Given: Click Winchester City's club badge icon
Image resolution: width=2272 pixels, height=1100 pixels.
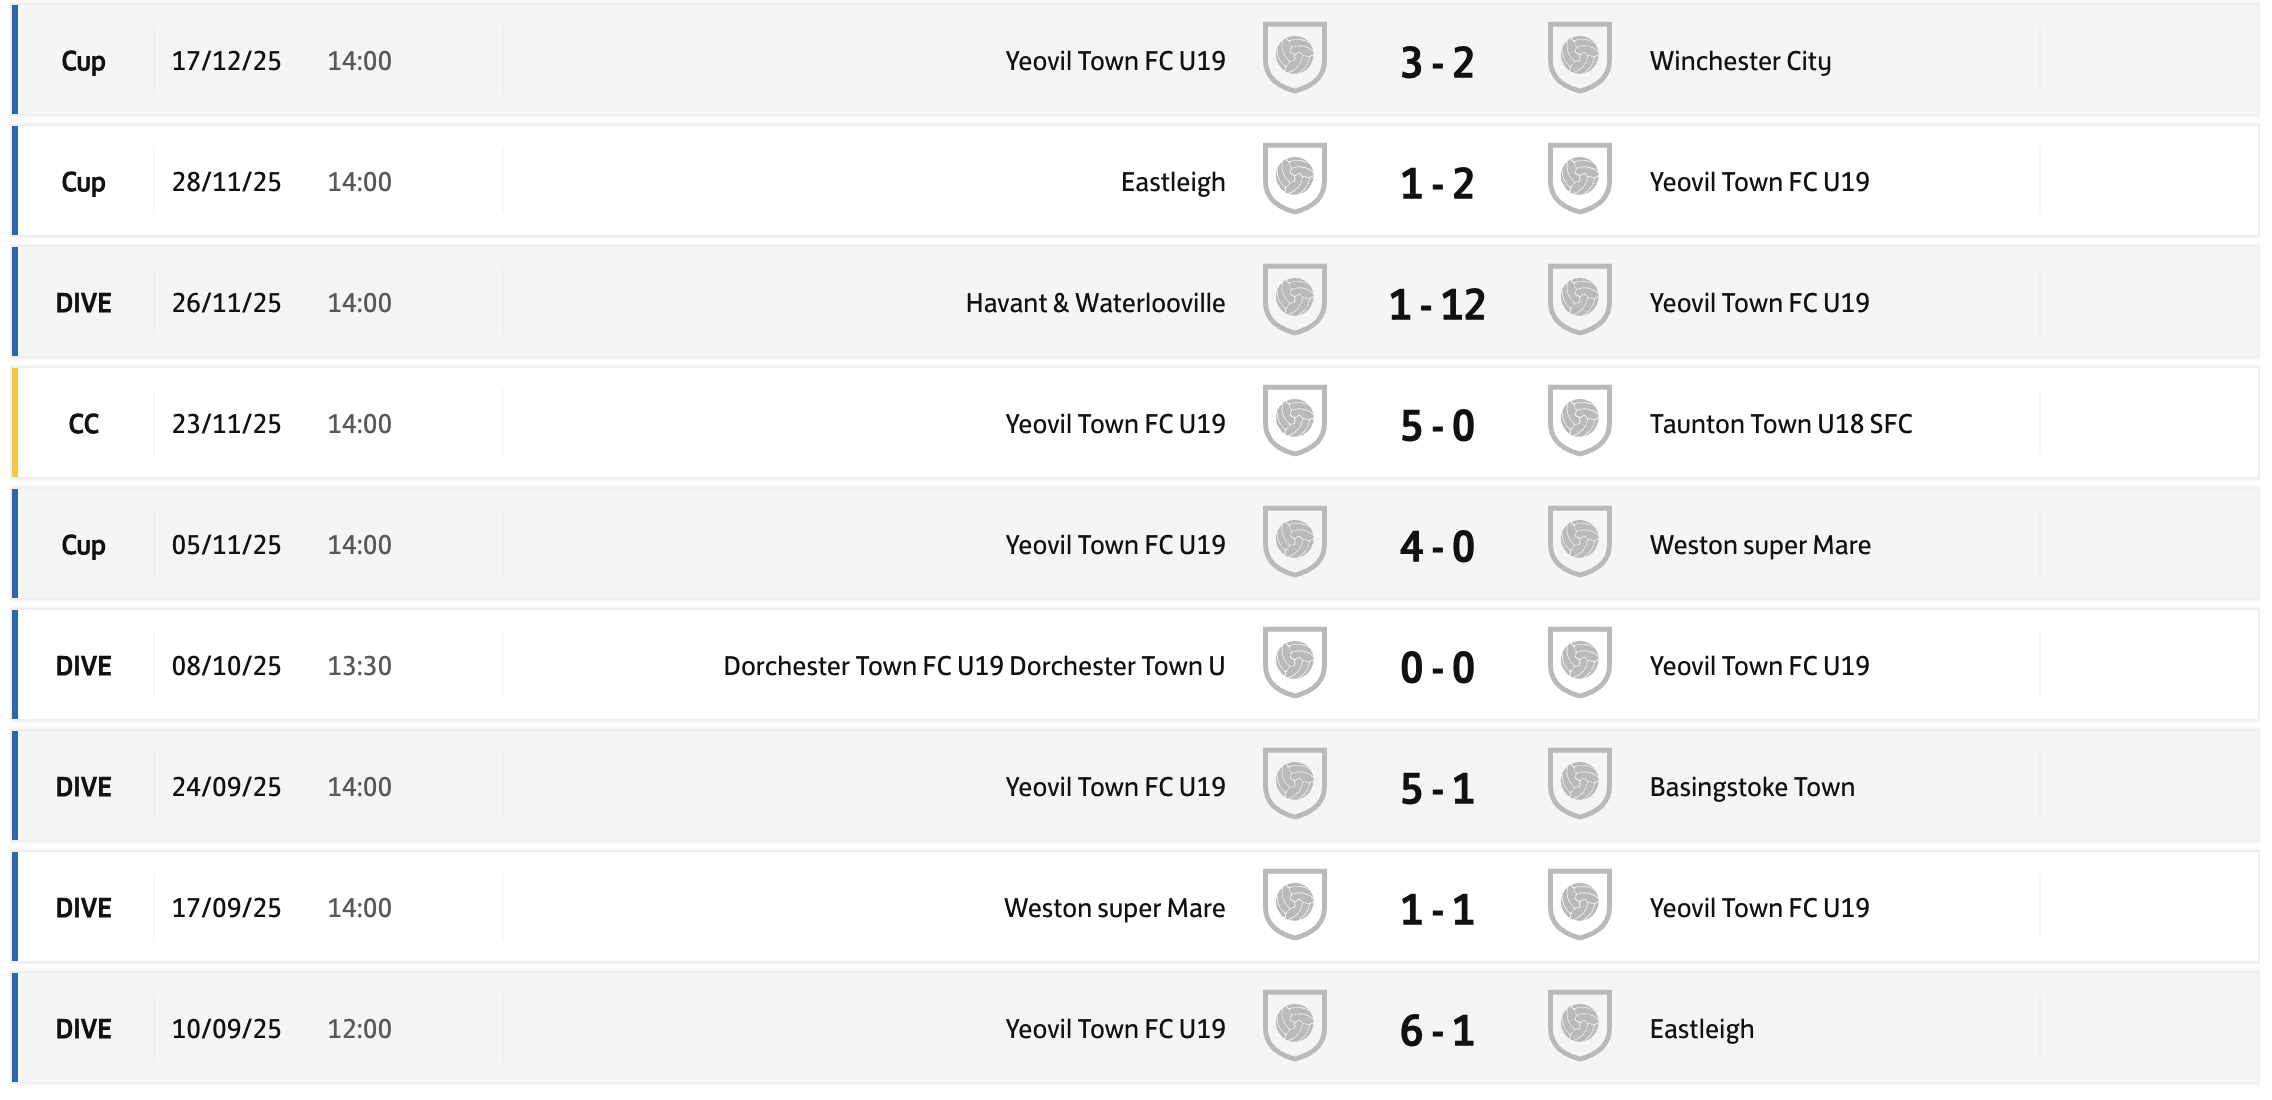Looking at the screenshot, I should (1579, 58).
